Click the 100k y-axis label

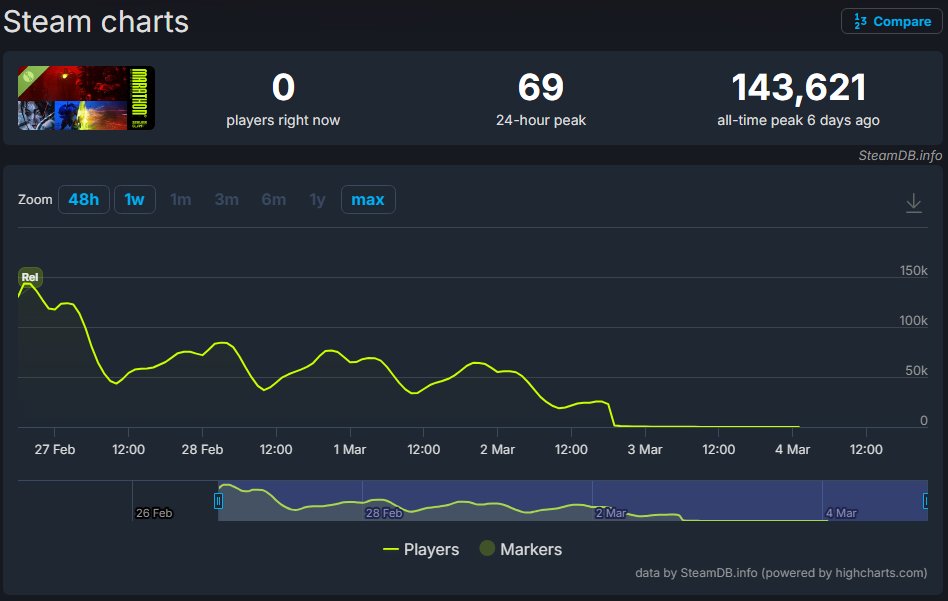pyautogui.click(x=914, y=320)
